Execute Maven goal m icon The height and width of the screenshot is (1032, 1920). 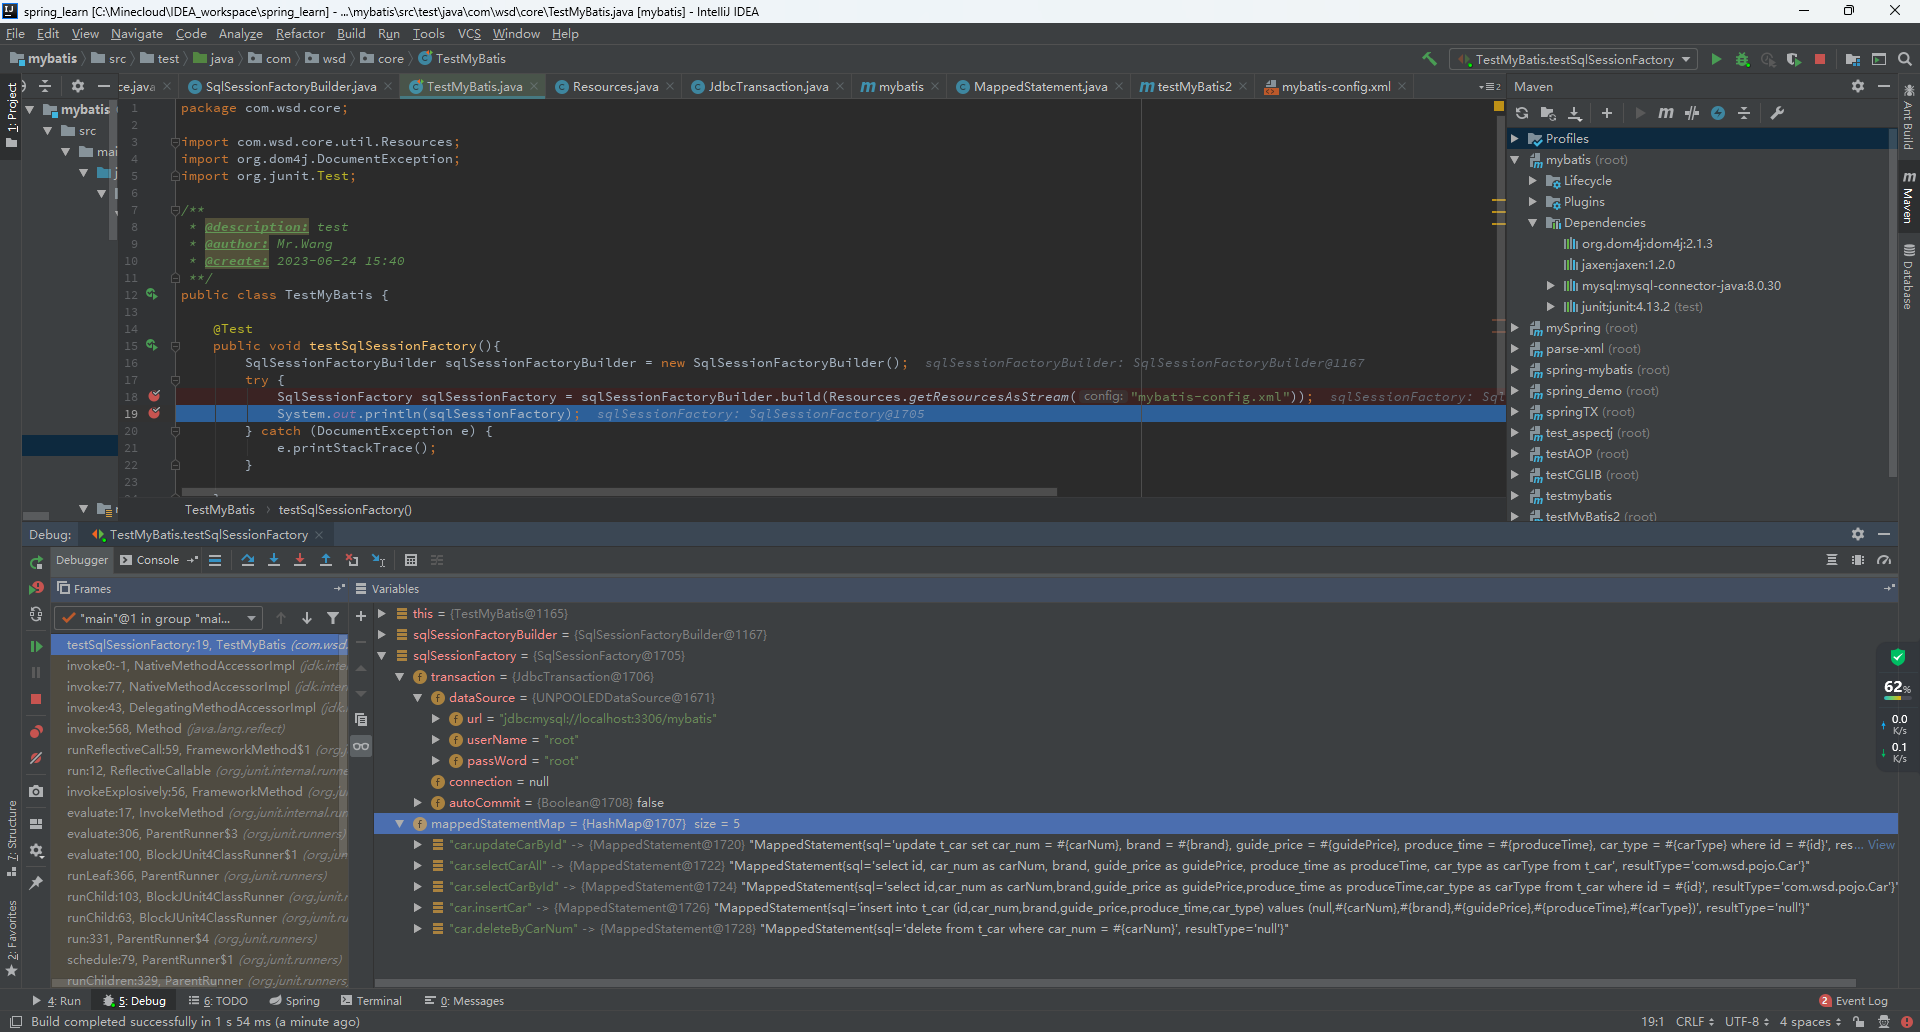pos(1665,113)
